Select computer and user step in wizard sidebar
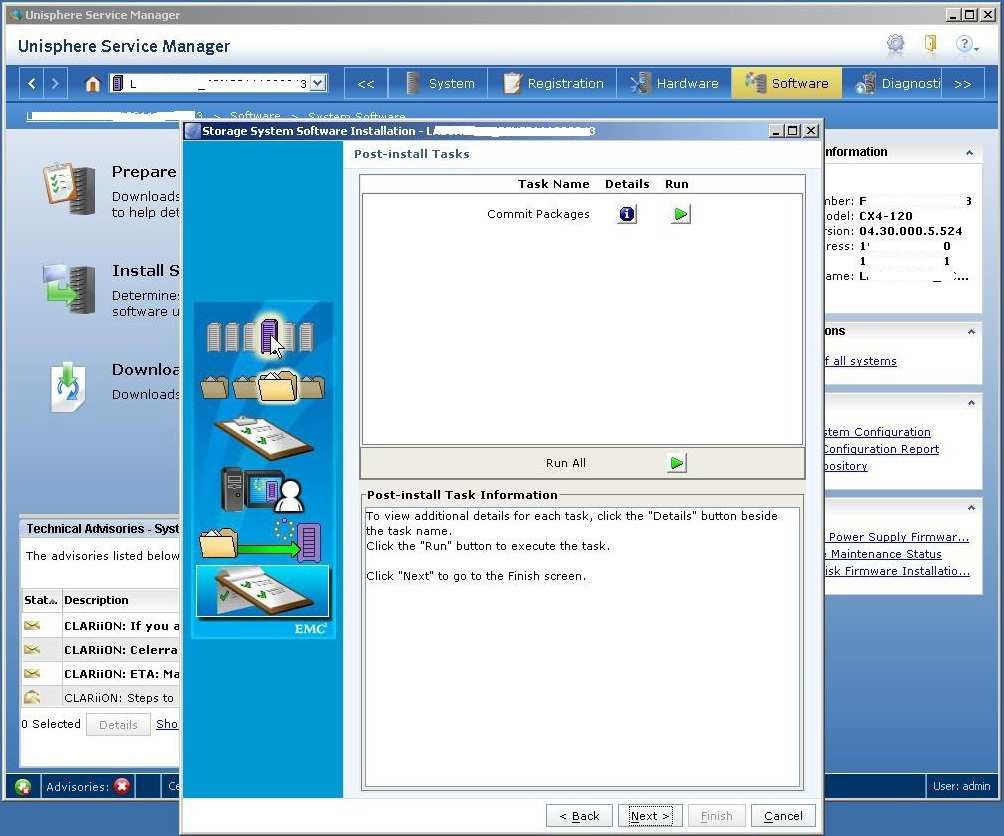The image size is (1004, 836). coord(263,490)
